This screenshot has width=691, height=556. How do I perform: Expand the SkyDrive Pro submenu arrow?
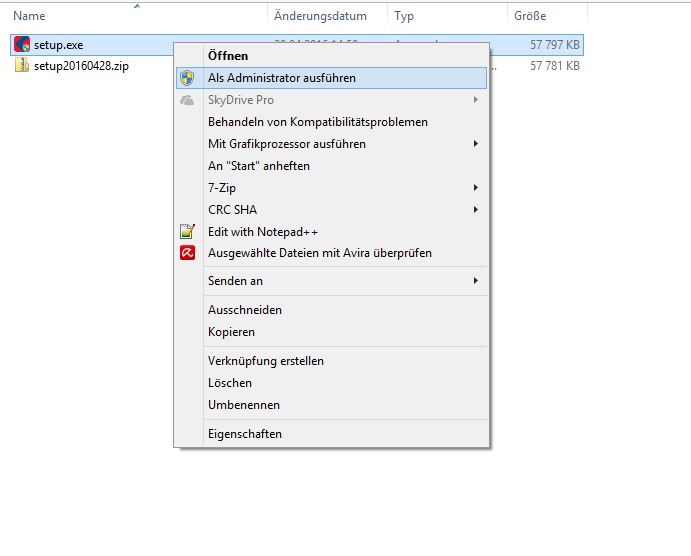pyautogui.click(x=476, y=100)
